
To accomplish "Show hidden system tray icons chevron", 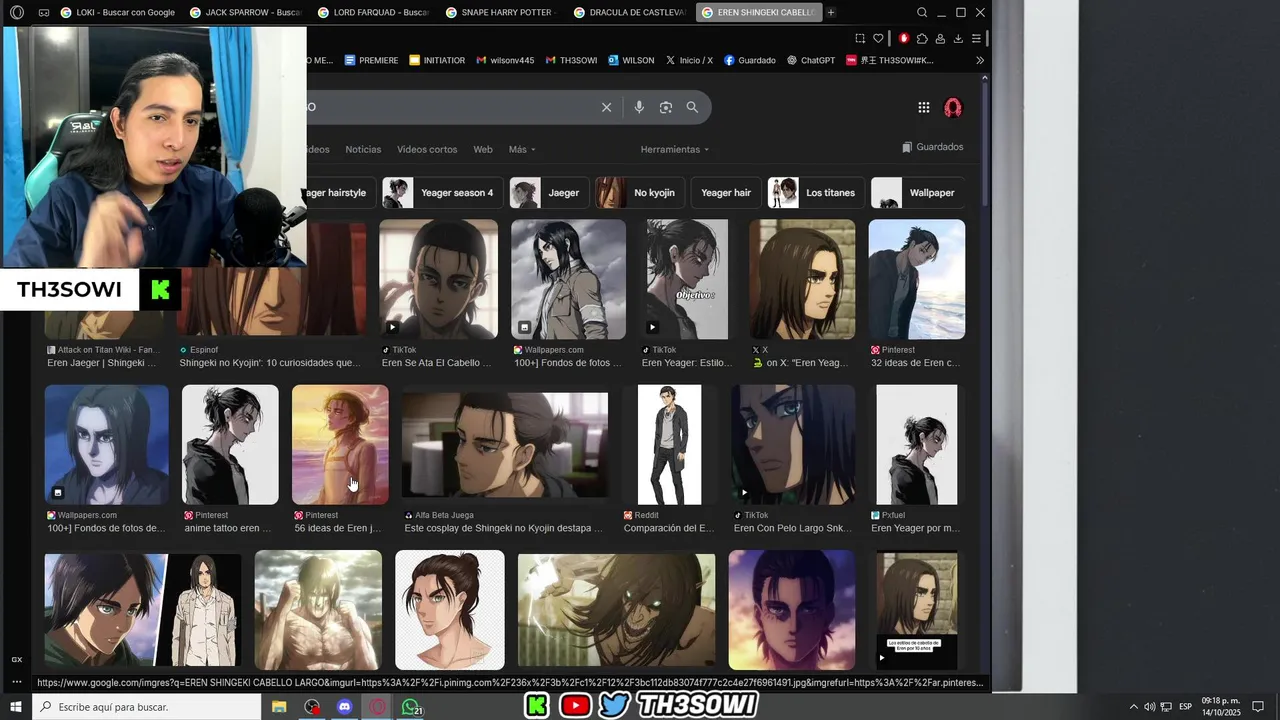I will (1133, 707).
